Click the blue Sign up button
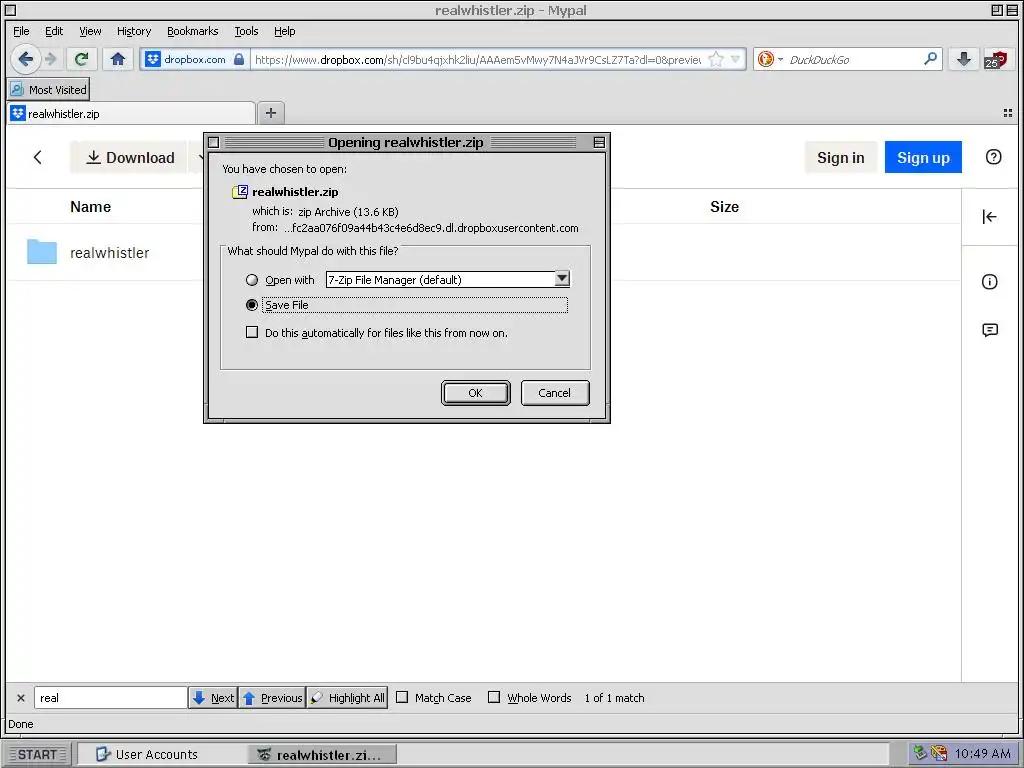 coord(923,157)
